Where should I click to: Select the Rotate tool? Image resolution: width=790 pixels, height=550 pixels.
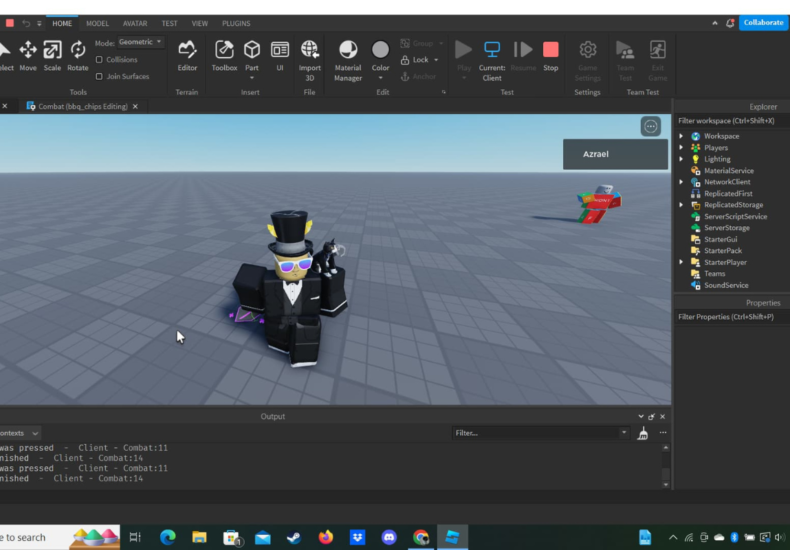(x=78, y=55)
